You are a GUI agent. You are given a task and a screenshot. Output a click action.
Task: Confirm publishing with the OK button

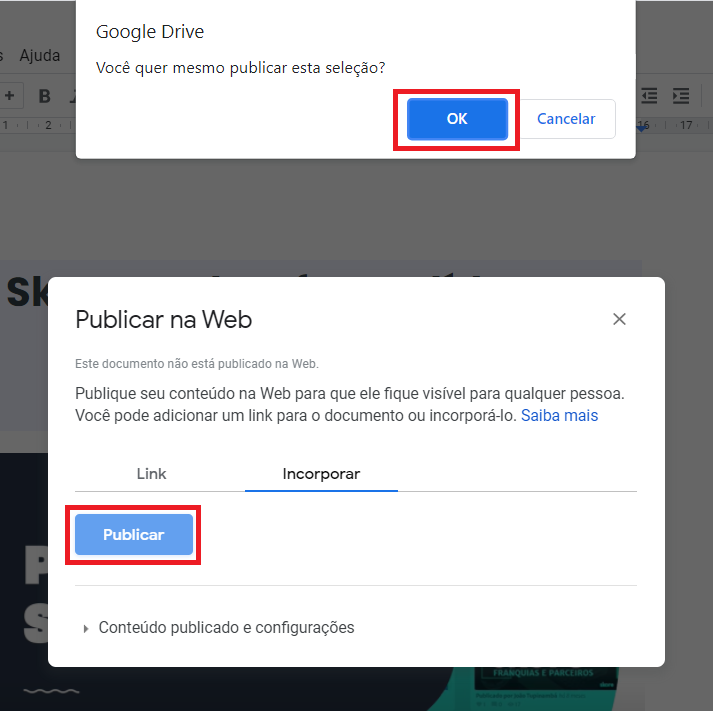coord(457,119)
